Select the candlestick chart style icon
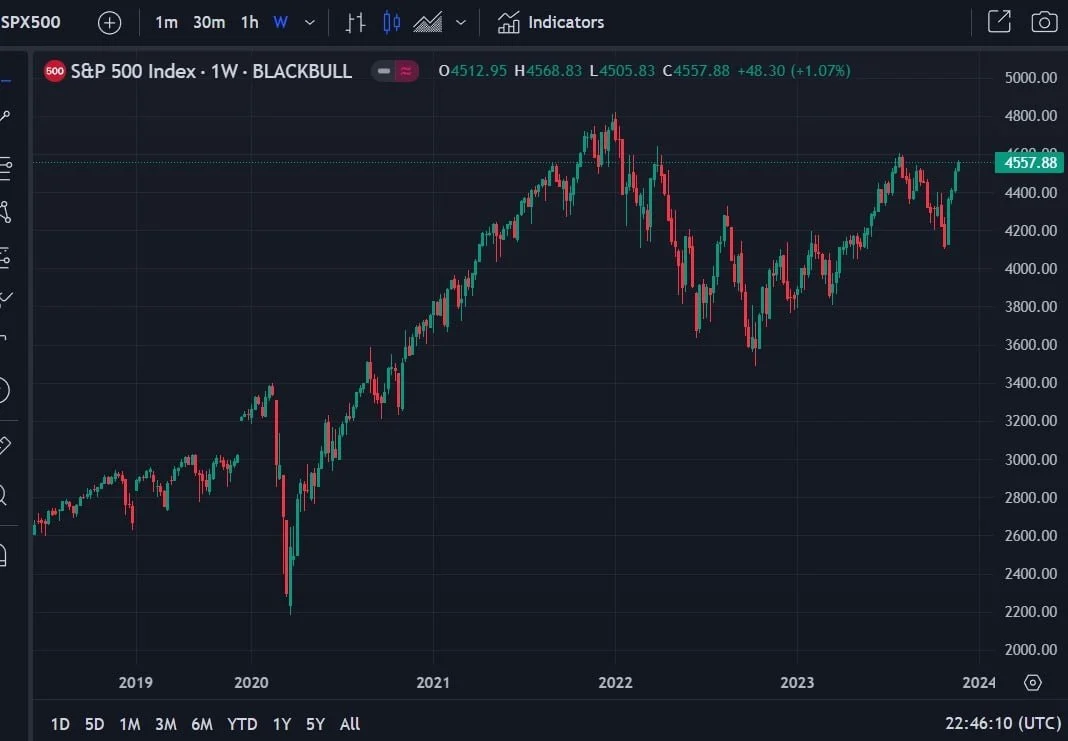 click(x=391, y=22)
